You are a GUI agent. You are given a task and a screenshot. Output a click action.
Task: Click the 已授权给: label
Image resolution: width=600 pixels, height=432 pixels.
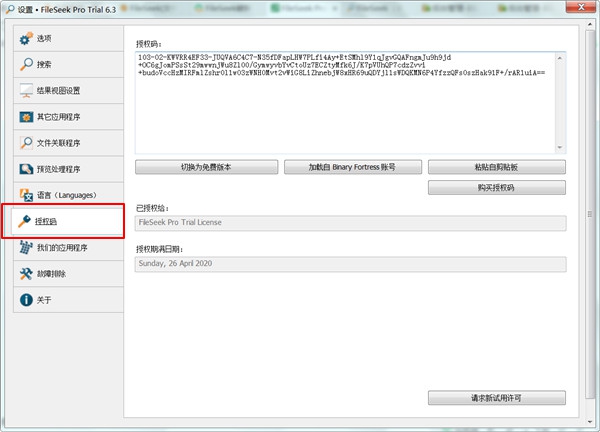[x=152, y=208]
